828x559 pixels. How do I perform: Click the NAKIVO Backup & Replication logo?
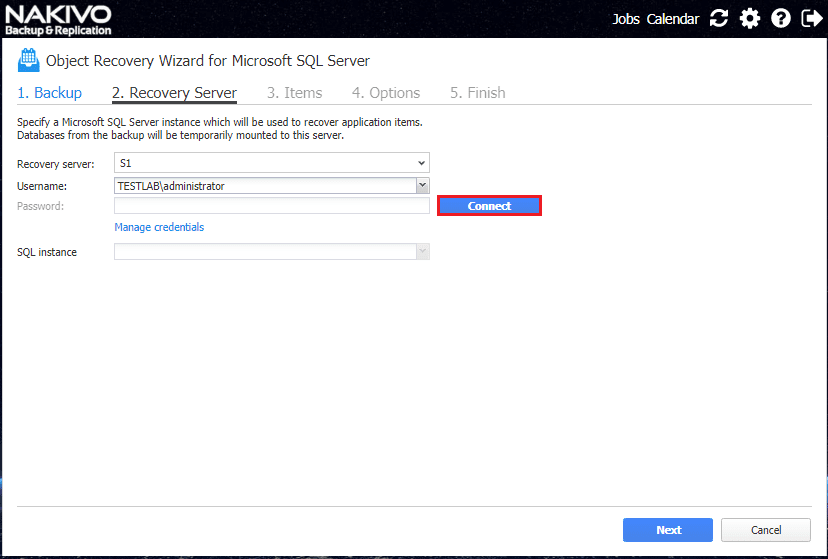point(58,19)
